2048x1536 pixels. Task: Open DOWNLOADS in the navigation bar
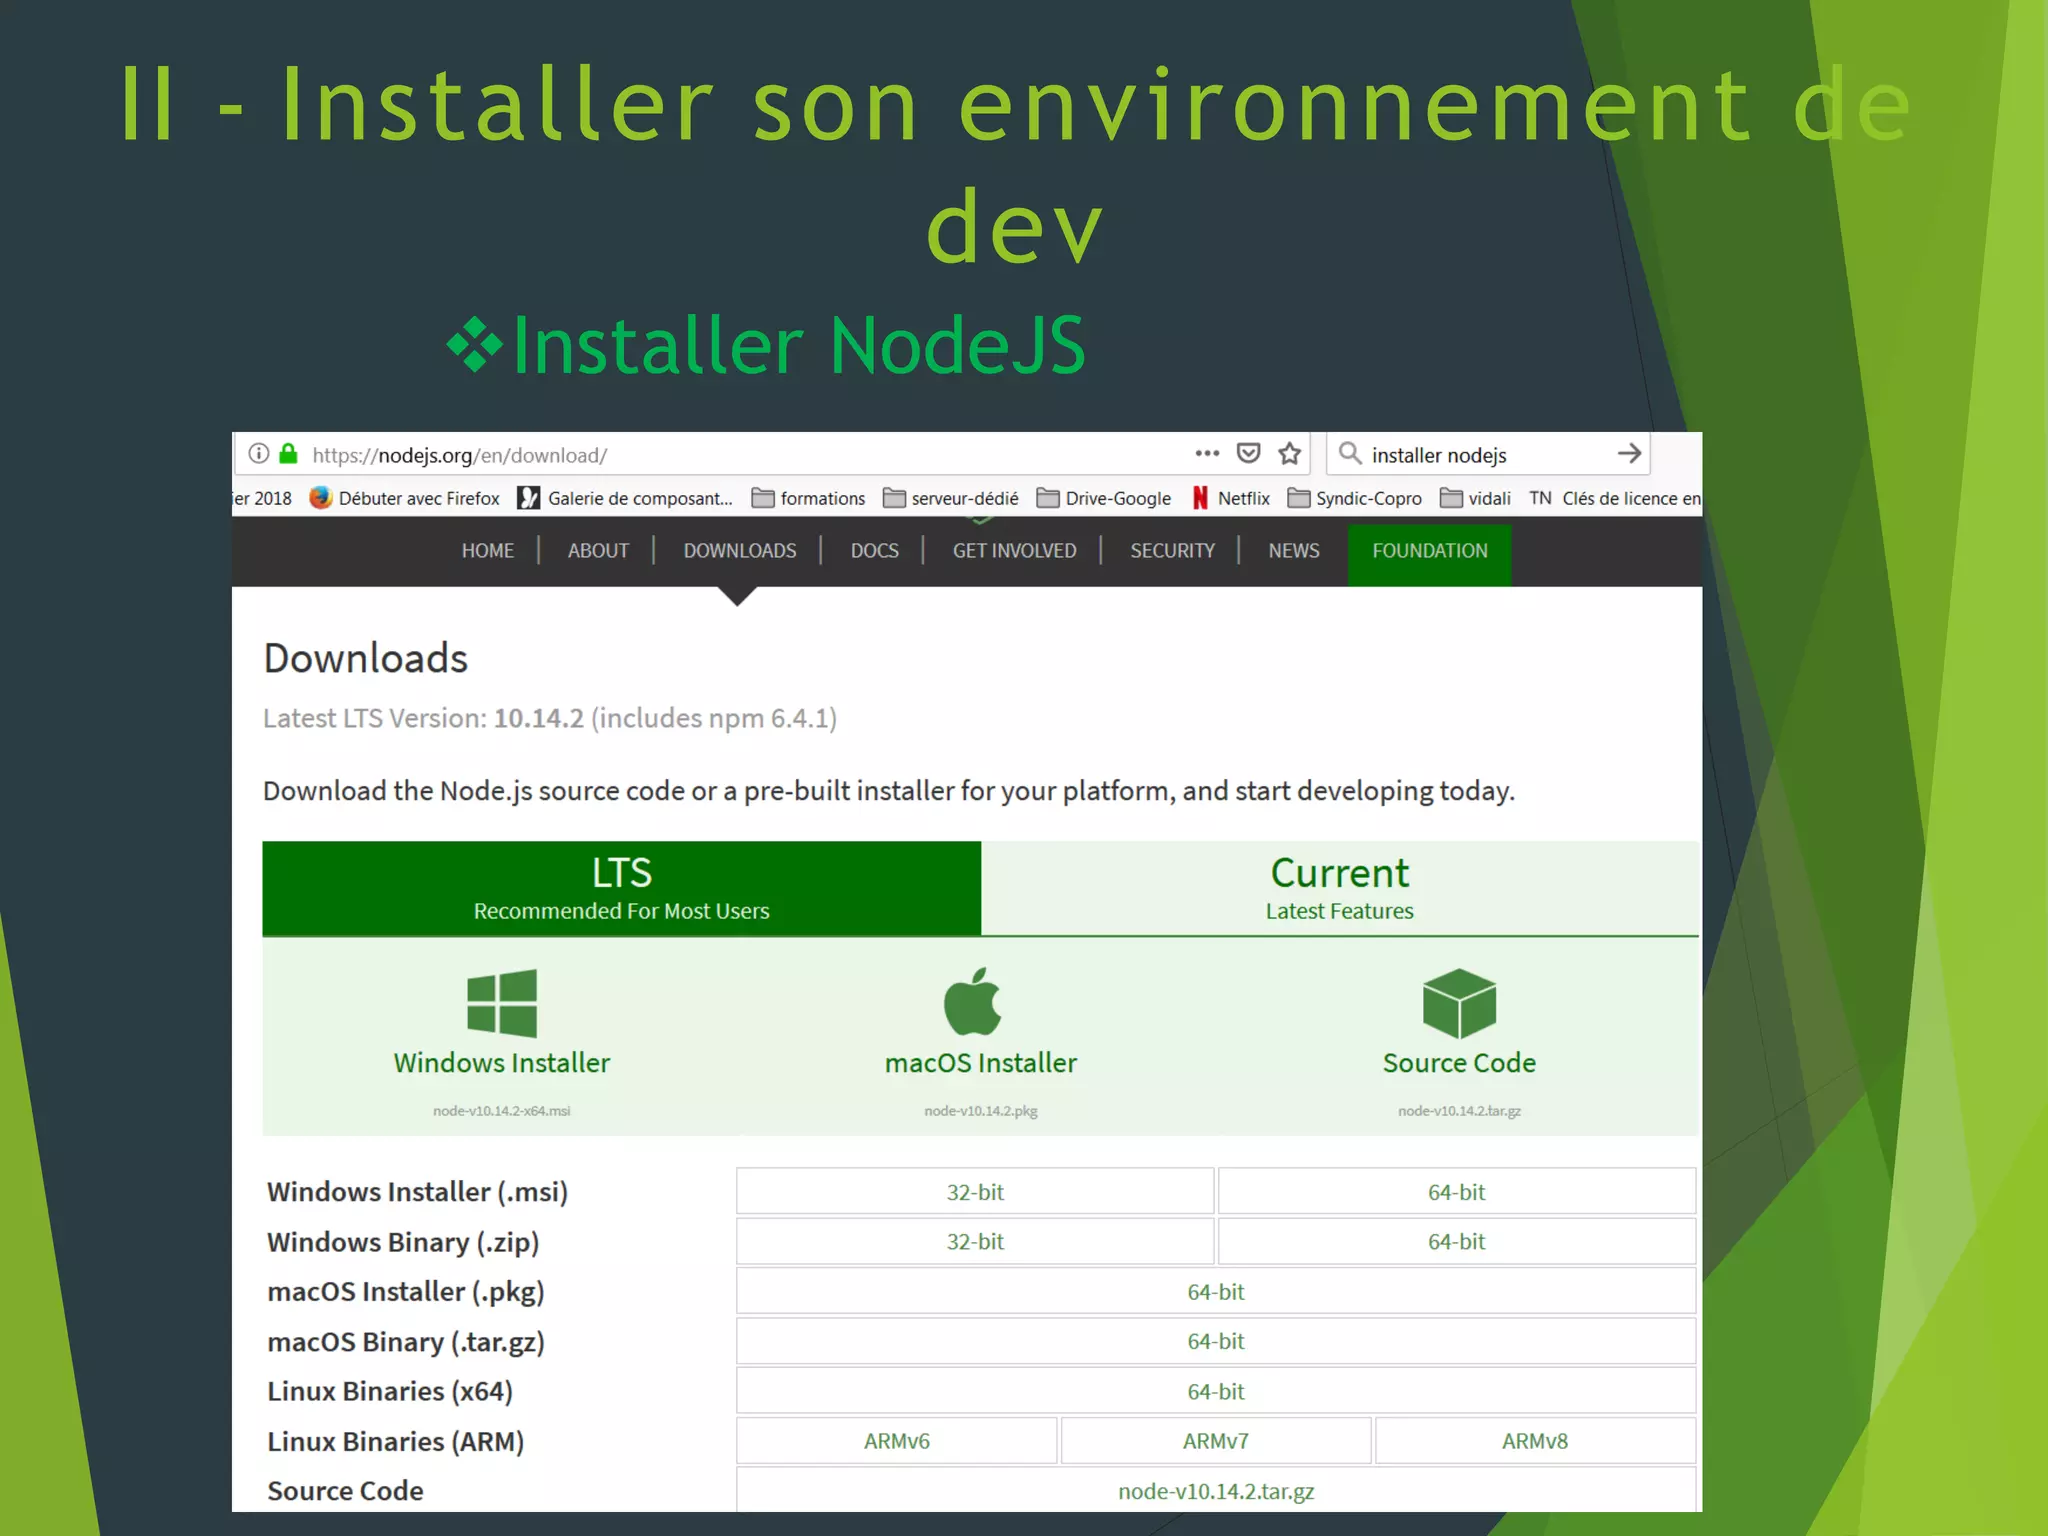click(x=740, y=551)
